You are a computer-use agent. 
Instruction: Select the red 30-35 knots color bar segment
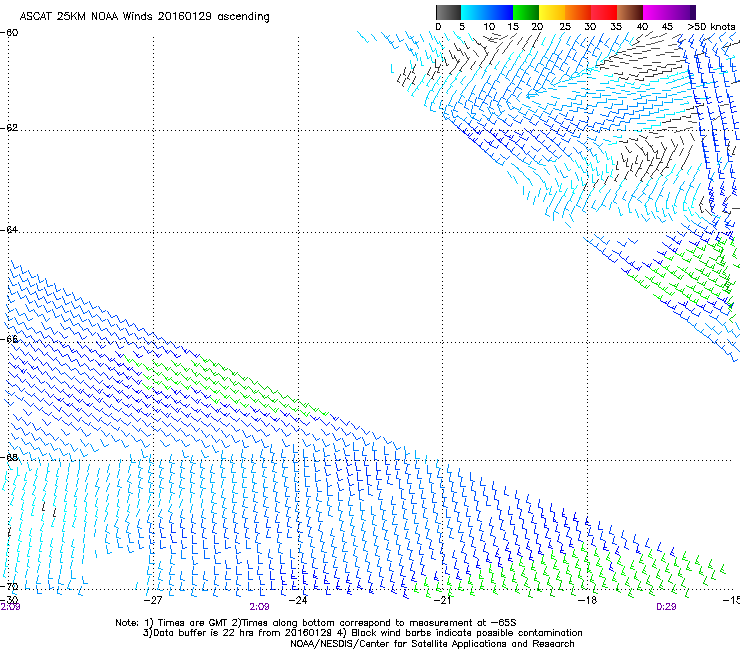point(604,12)
